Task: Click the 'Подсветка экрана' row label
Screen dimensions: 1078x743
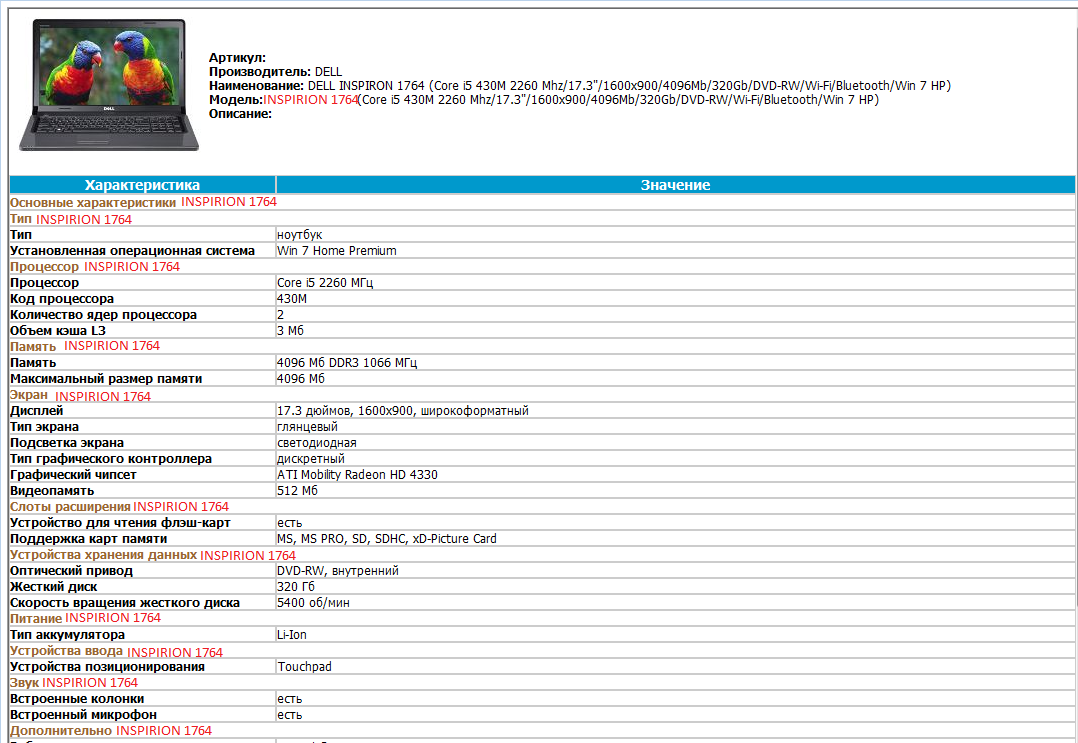Action: pos(67,443)
